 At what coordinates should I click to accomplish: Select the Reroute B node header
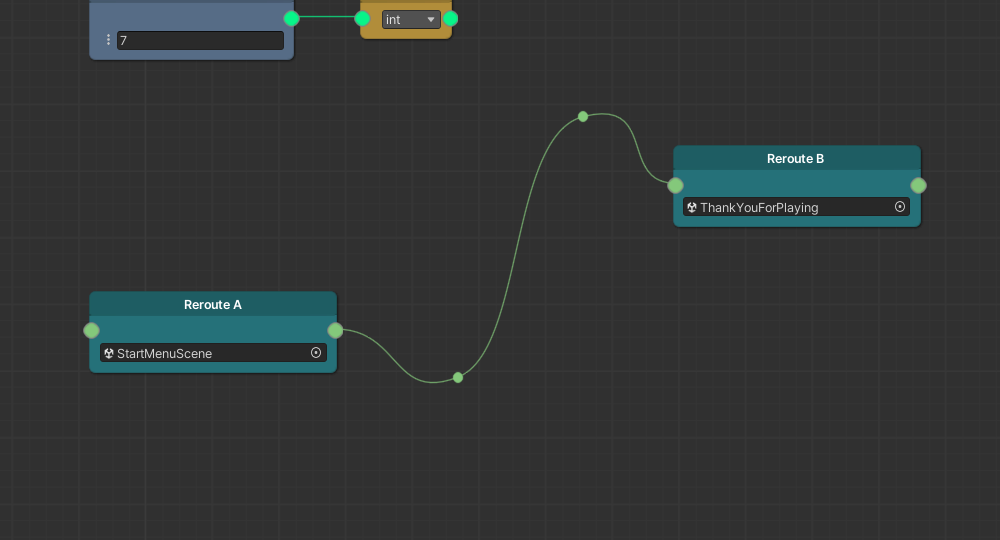pyautogui.click(x=797, y=159)
